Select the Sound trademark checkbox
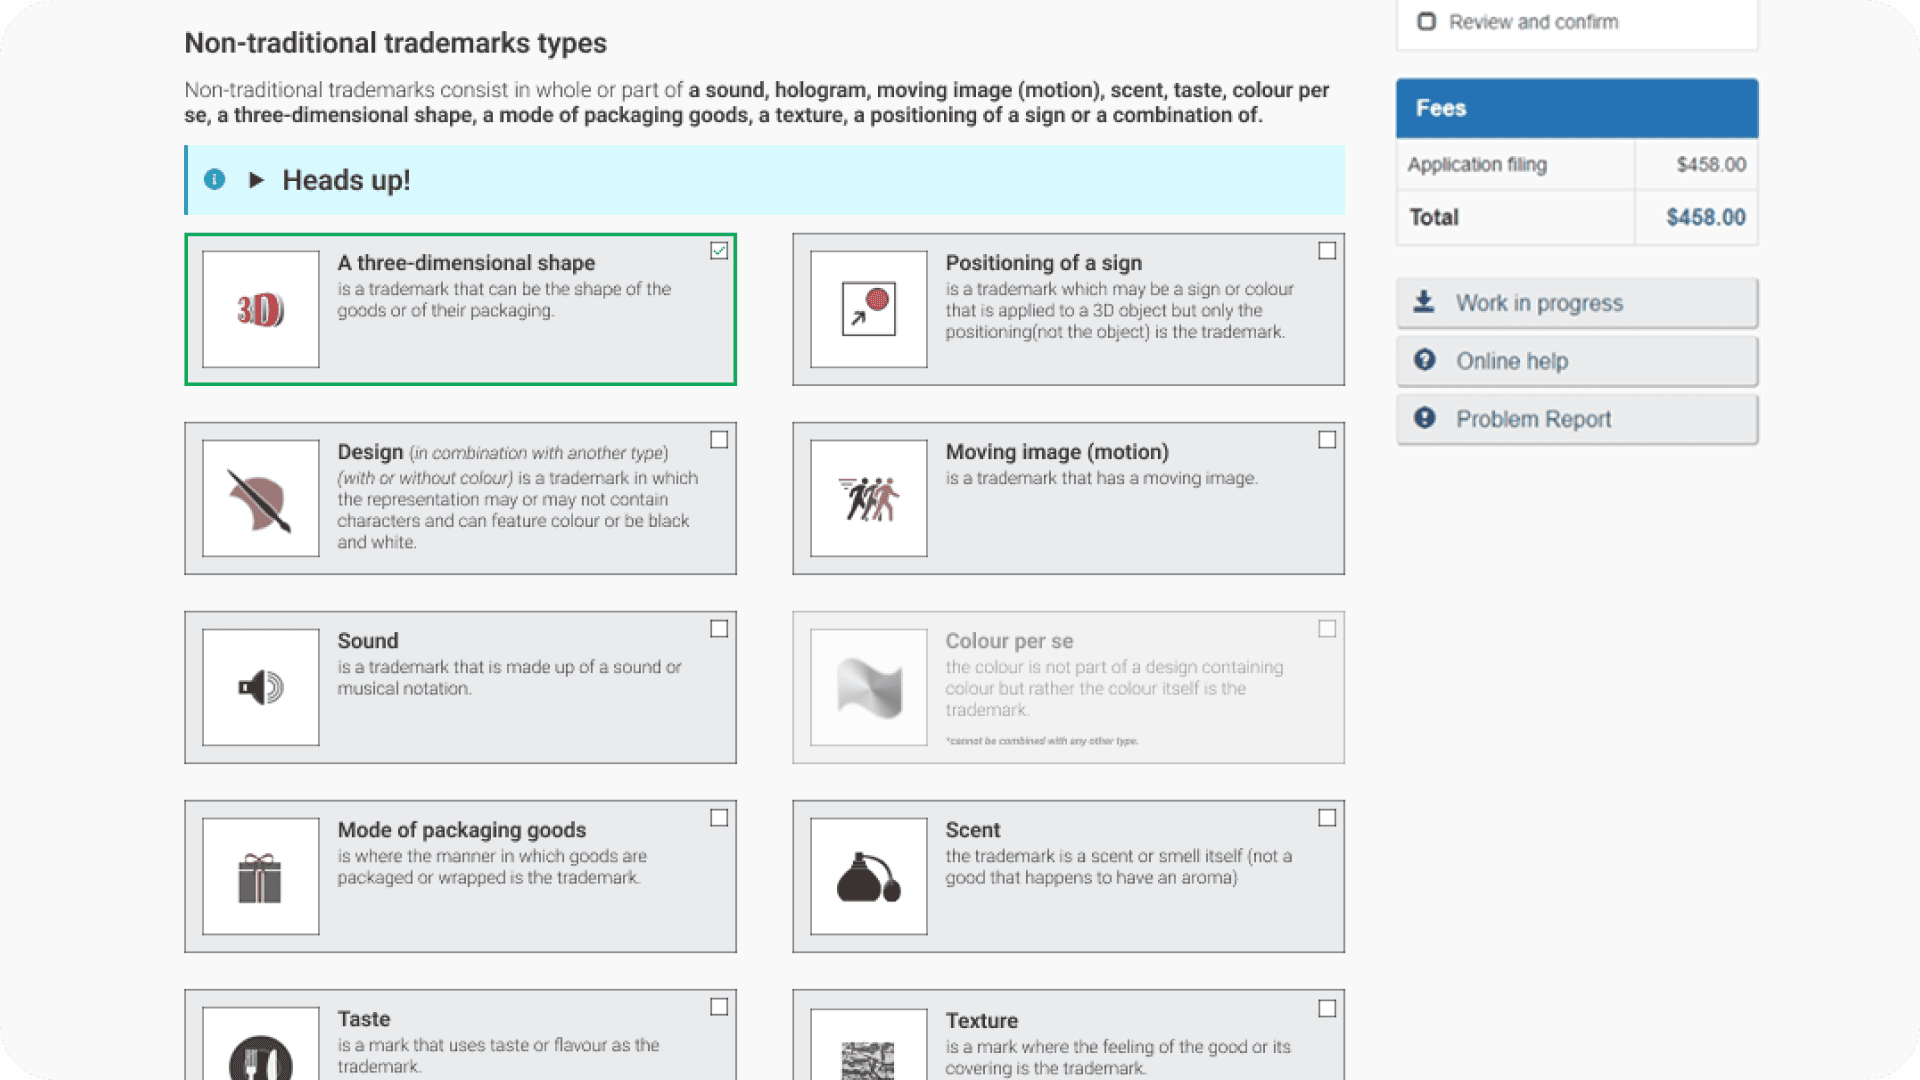This screenshot has height=1080, width=1920. coord(719,629)
